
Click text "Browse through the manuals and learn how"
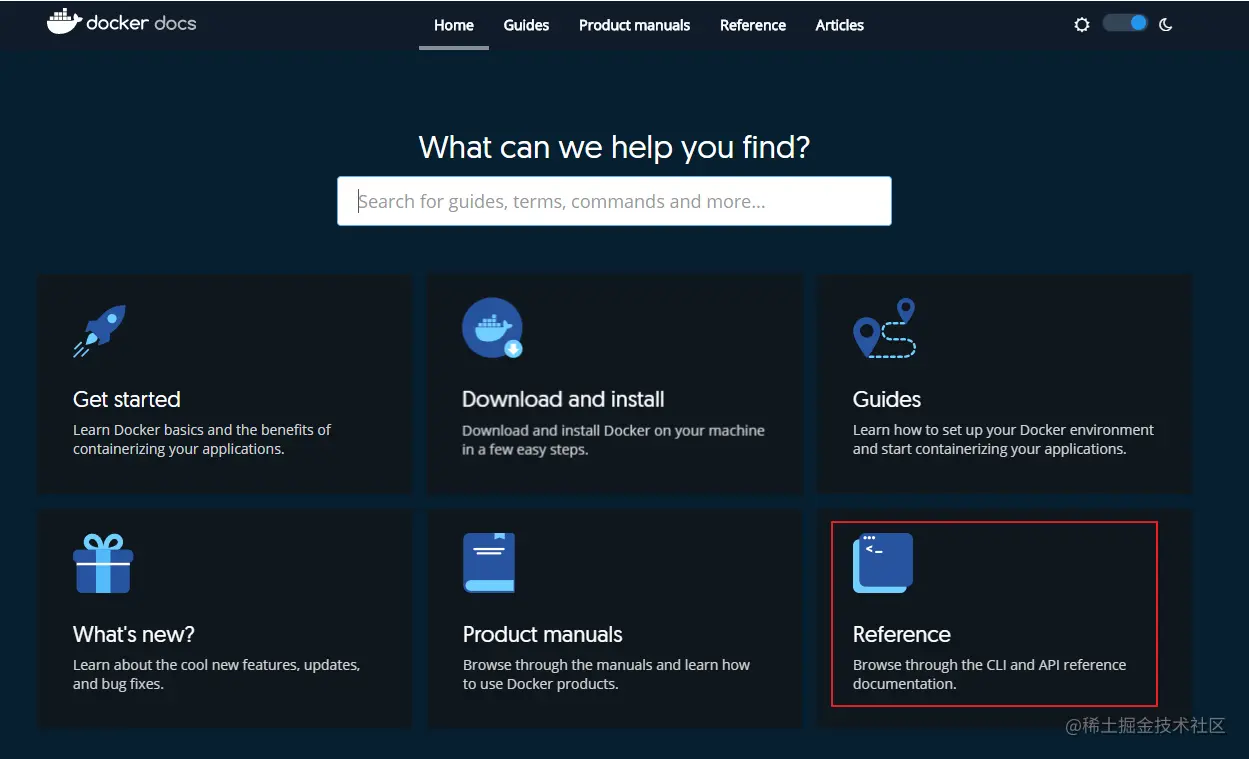coord(606,665)
